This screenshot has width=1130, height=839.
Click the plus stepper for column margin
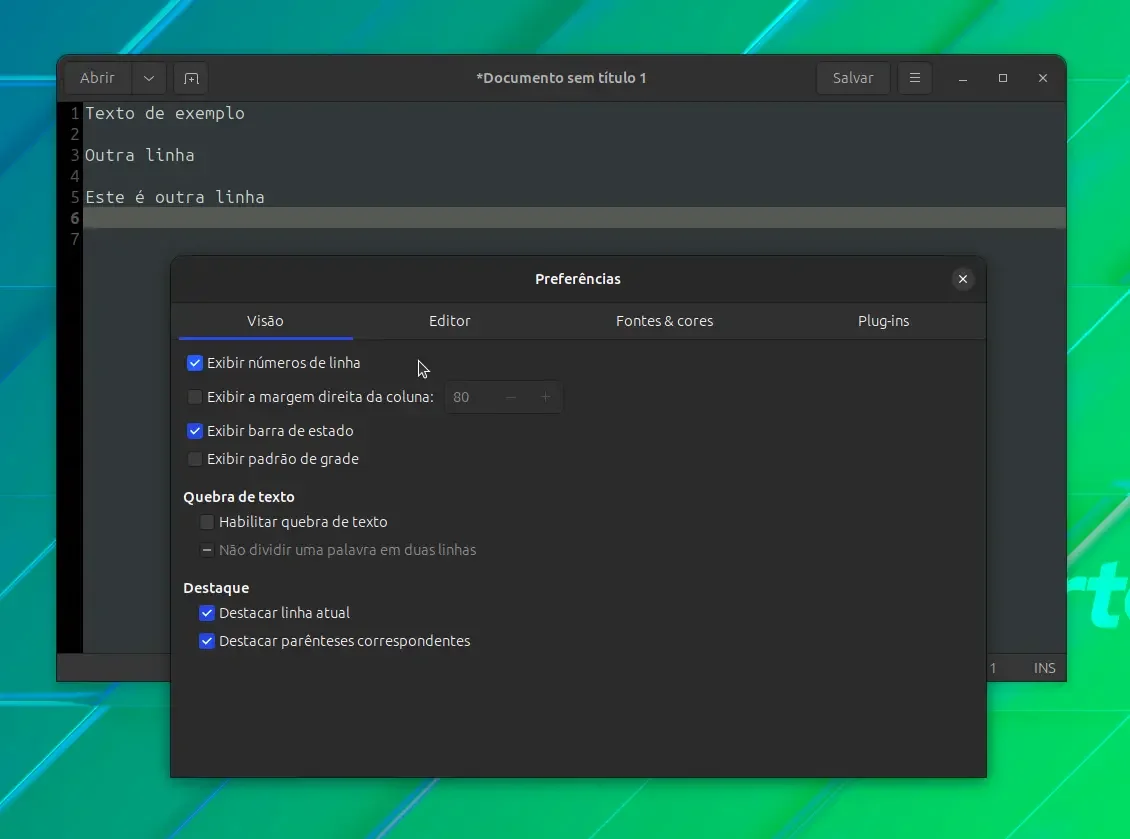tap(546, 397)
